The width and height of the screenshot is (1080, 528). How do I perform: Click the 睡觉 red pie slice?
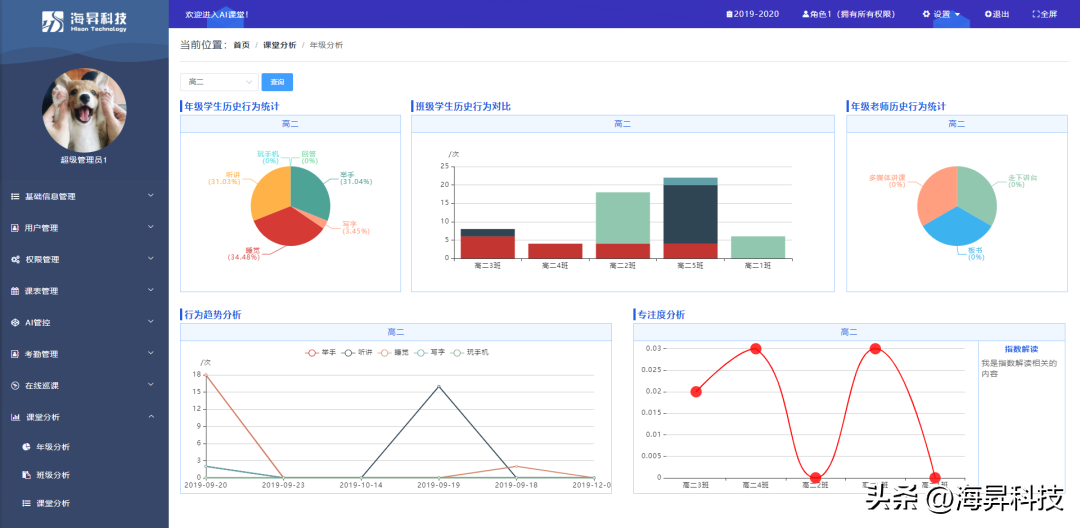pos(286,227)
